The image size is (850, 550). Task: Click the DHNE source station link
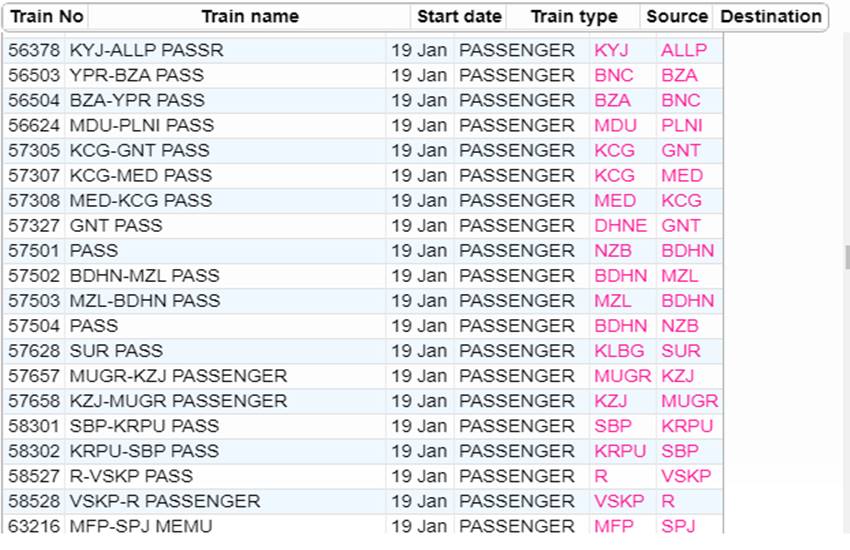(620, 226)
